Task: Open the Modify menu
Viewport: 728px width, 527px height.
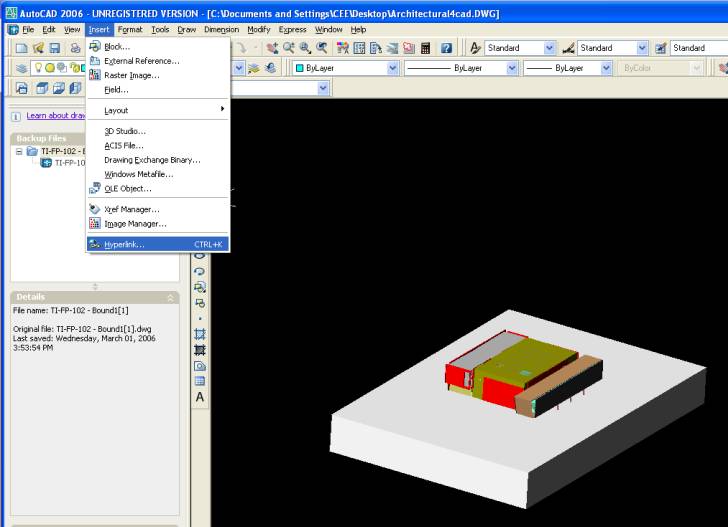Action: click(258, 30)
